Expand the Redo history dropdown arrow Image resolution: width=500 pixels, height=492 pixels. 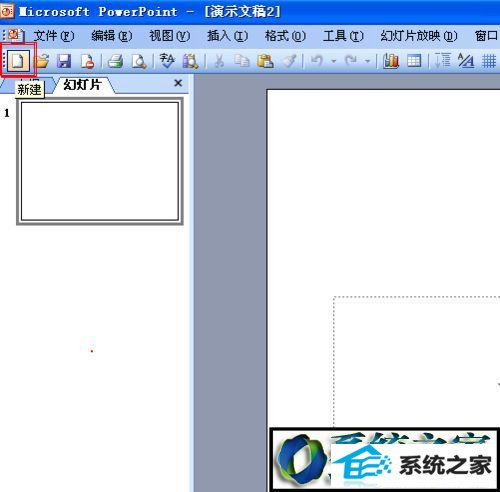368,61
